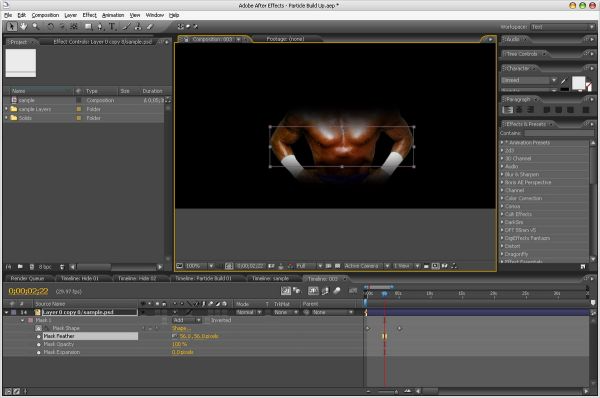Select the Hand tool

tap(24, 26)
